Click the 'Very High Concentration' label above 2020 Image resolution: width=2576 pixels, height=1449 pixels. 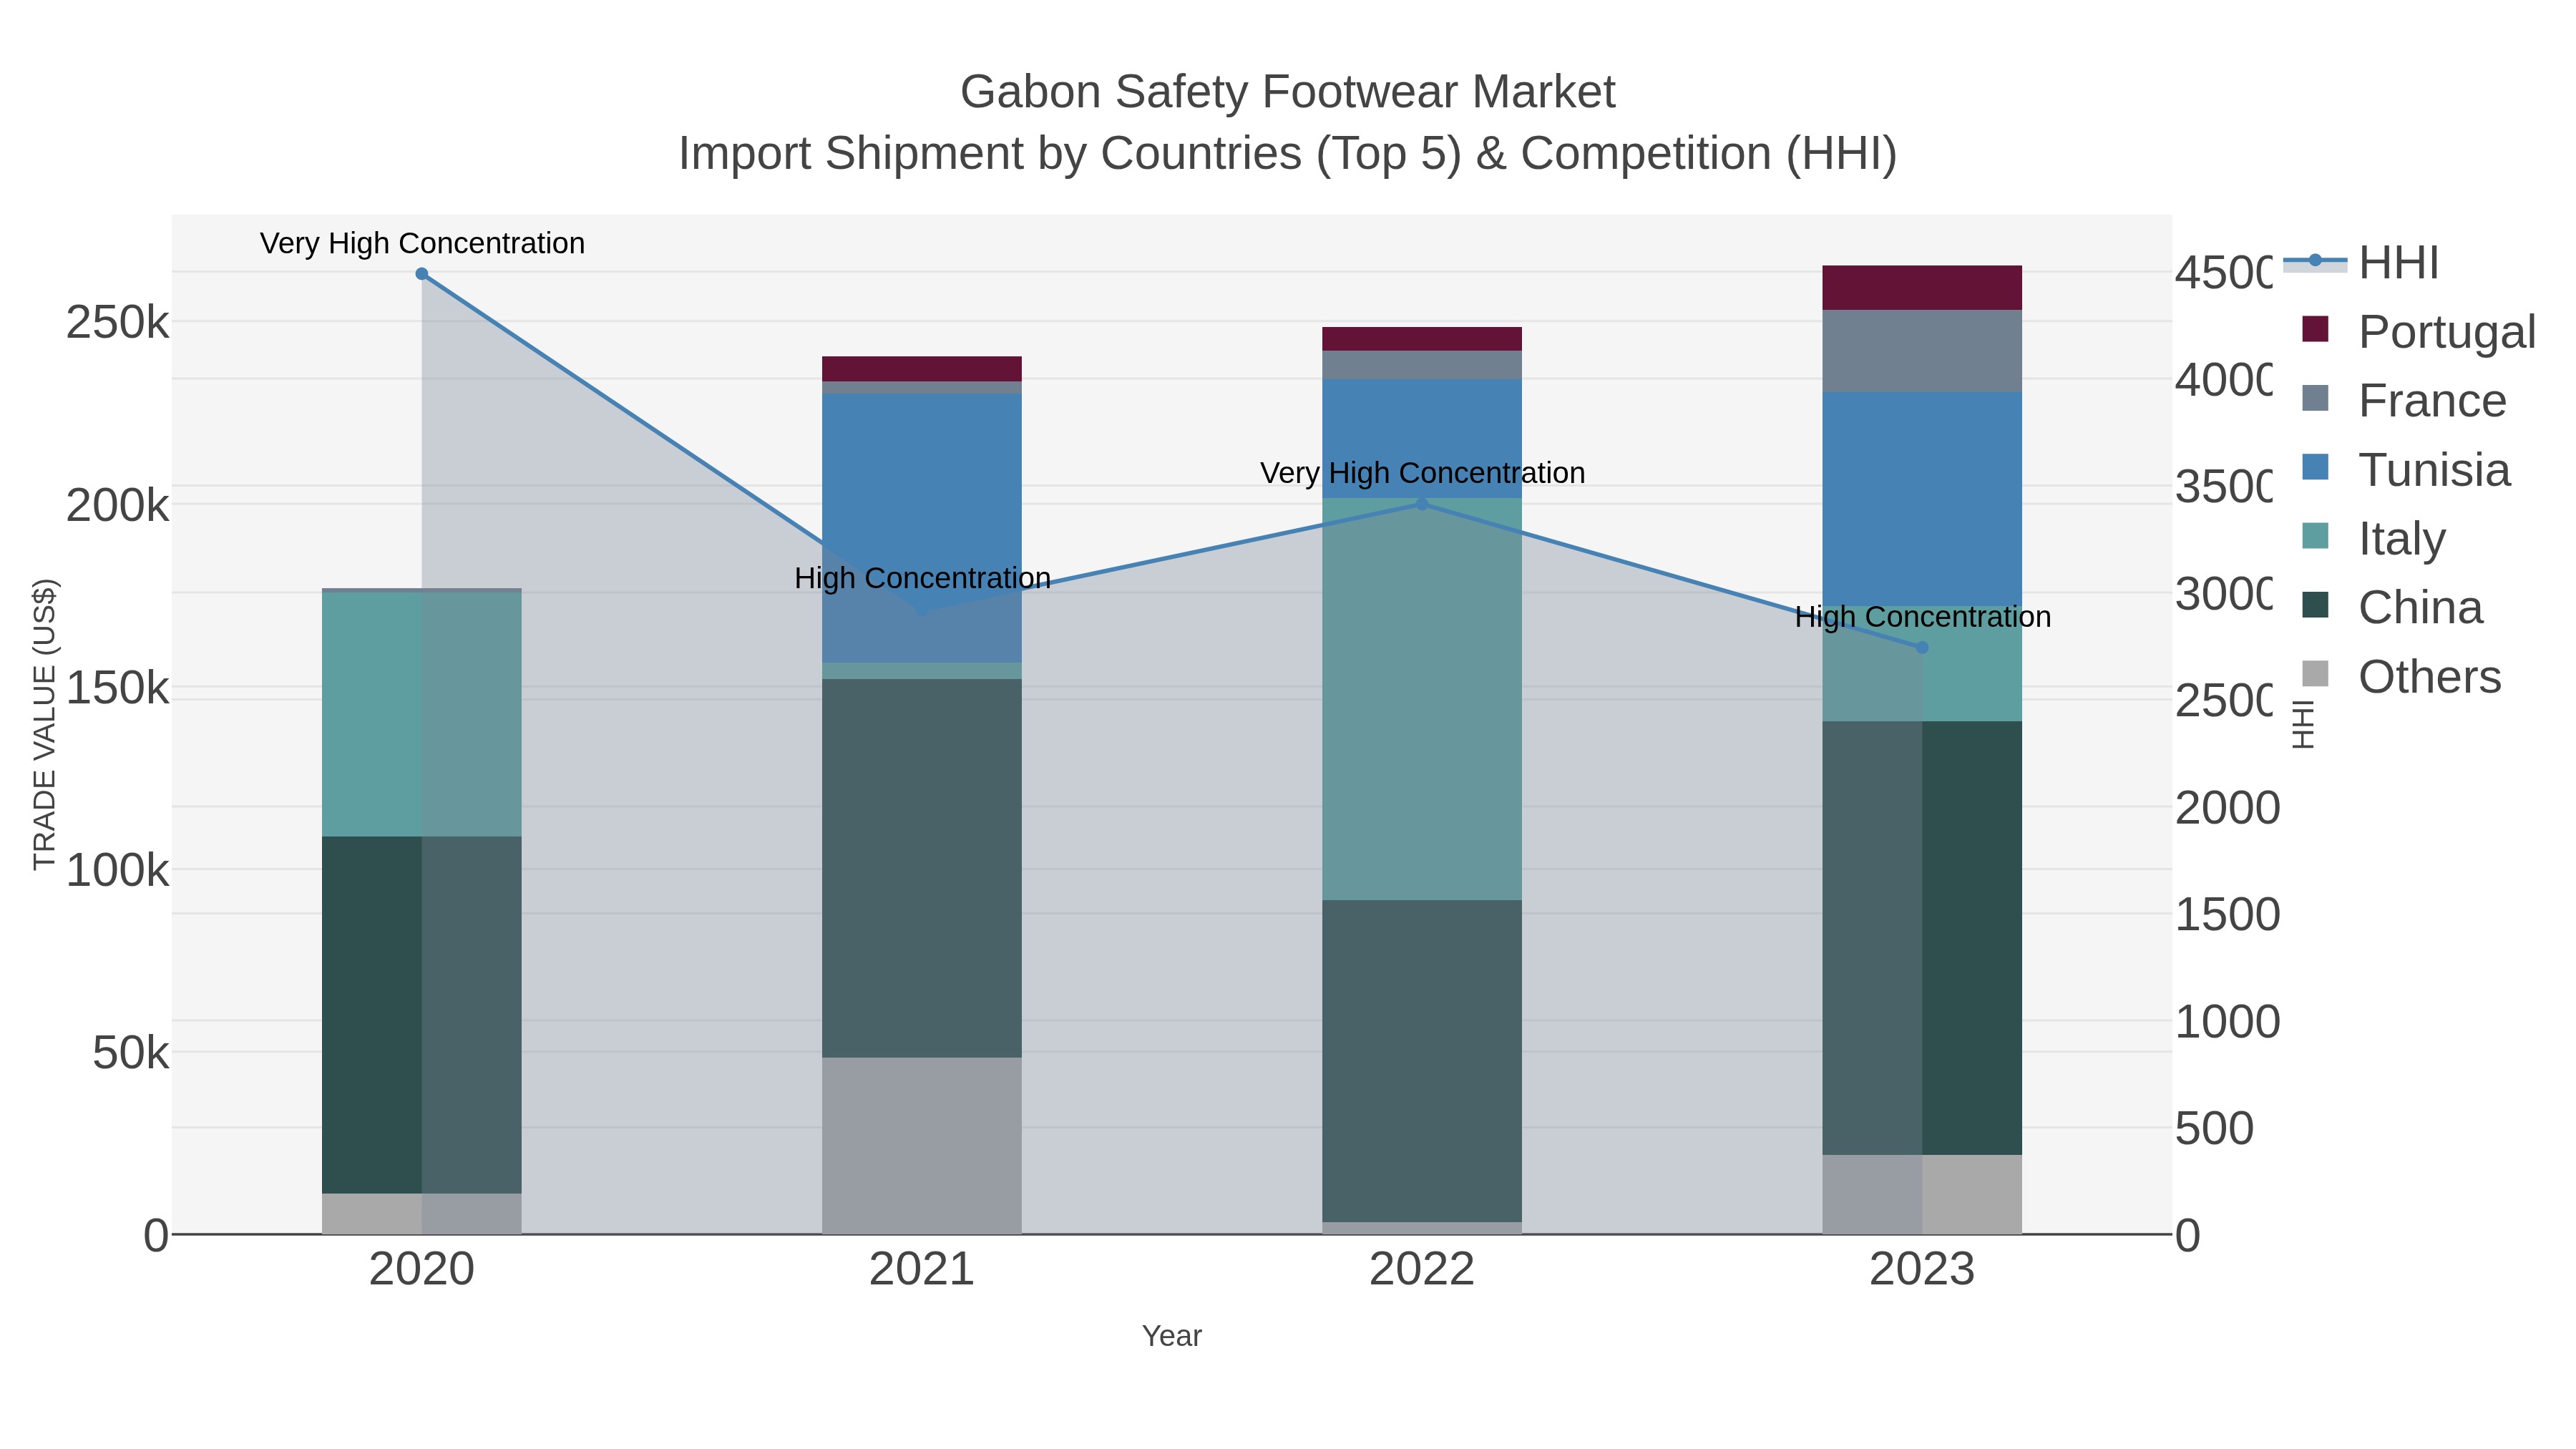coord(422,244)
